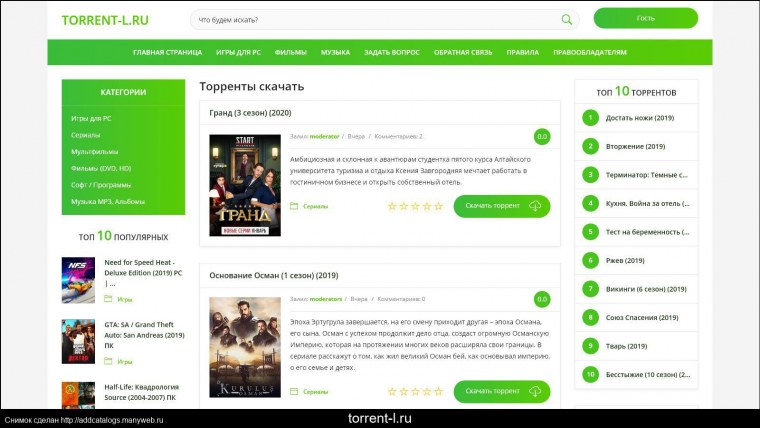Select 'Софт / Программы' category
Image resolution: width=760 pixels, height=428 pixels.
coord(101,185)
